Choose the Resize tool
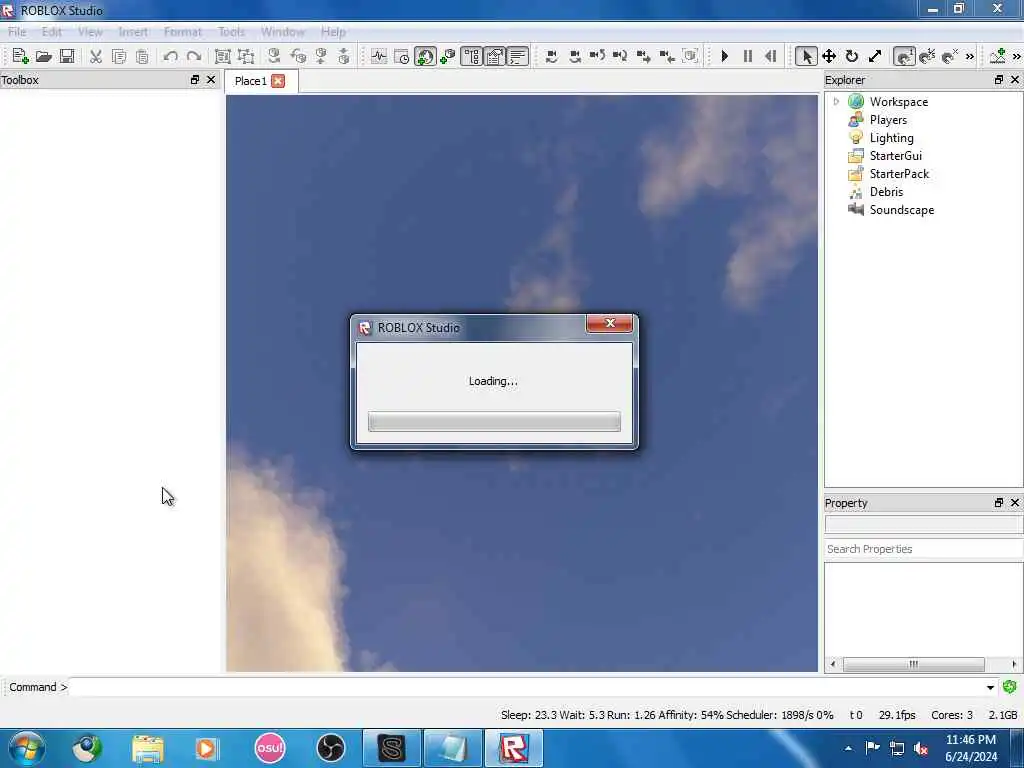This screenshot has width=1024, height=768. (x=875, y=56)
